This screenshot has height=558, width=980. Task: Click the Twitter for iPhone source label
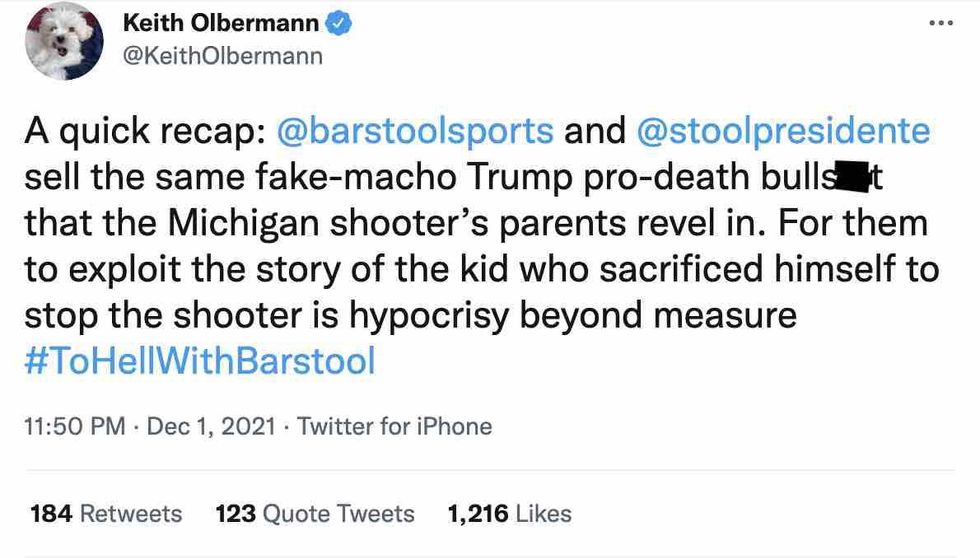(x=395, y=427)
